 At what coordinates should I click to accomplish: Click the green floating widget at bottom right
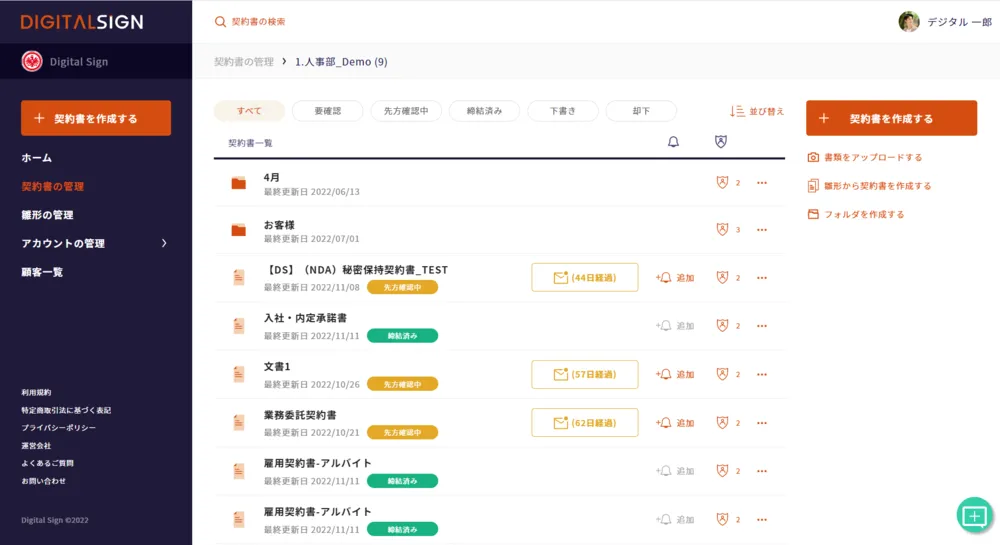(973, 514)
